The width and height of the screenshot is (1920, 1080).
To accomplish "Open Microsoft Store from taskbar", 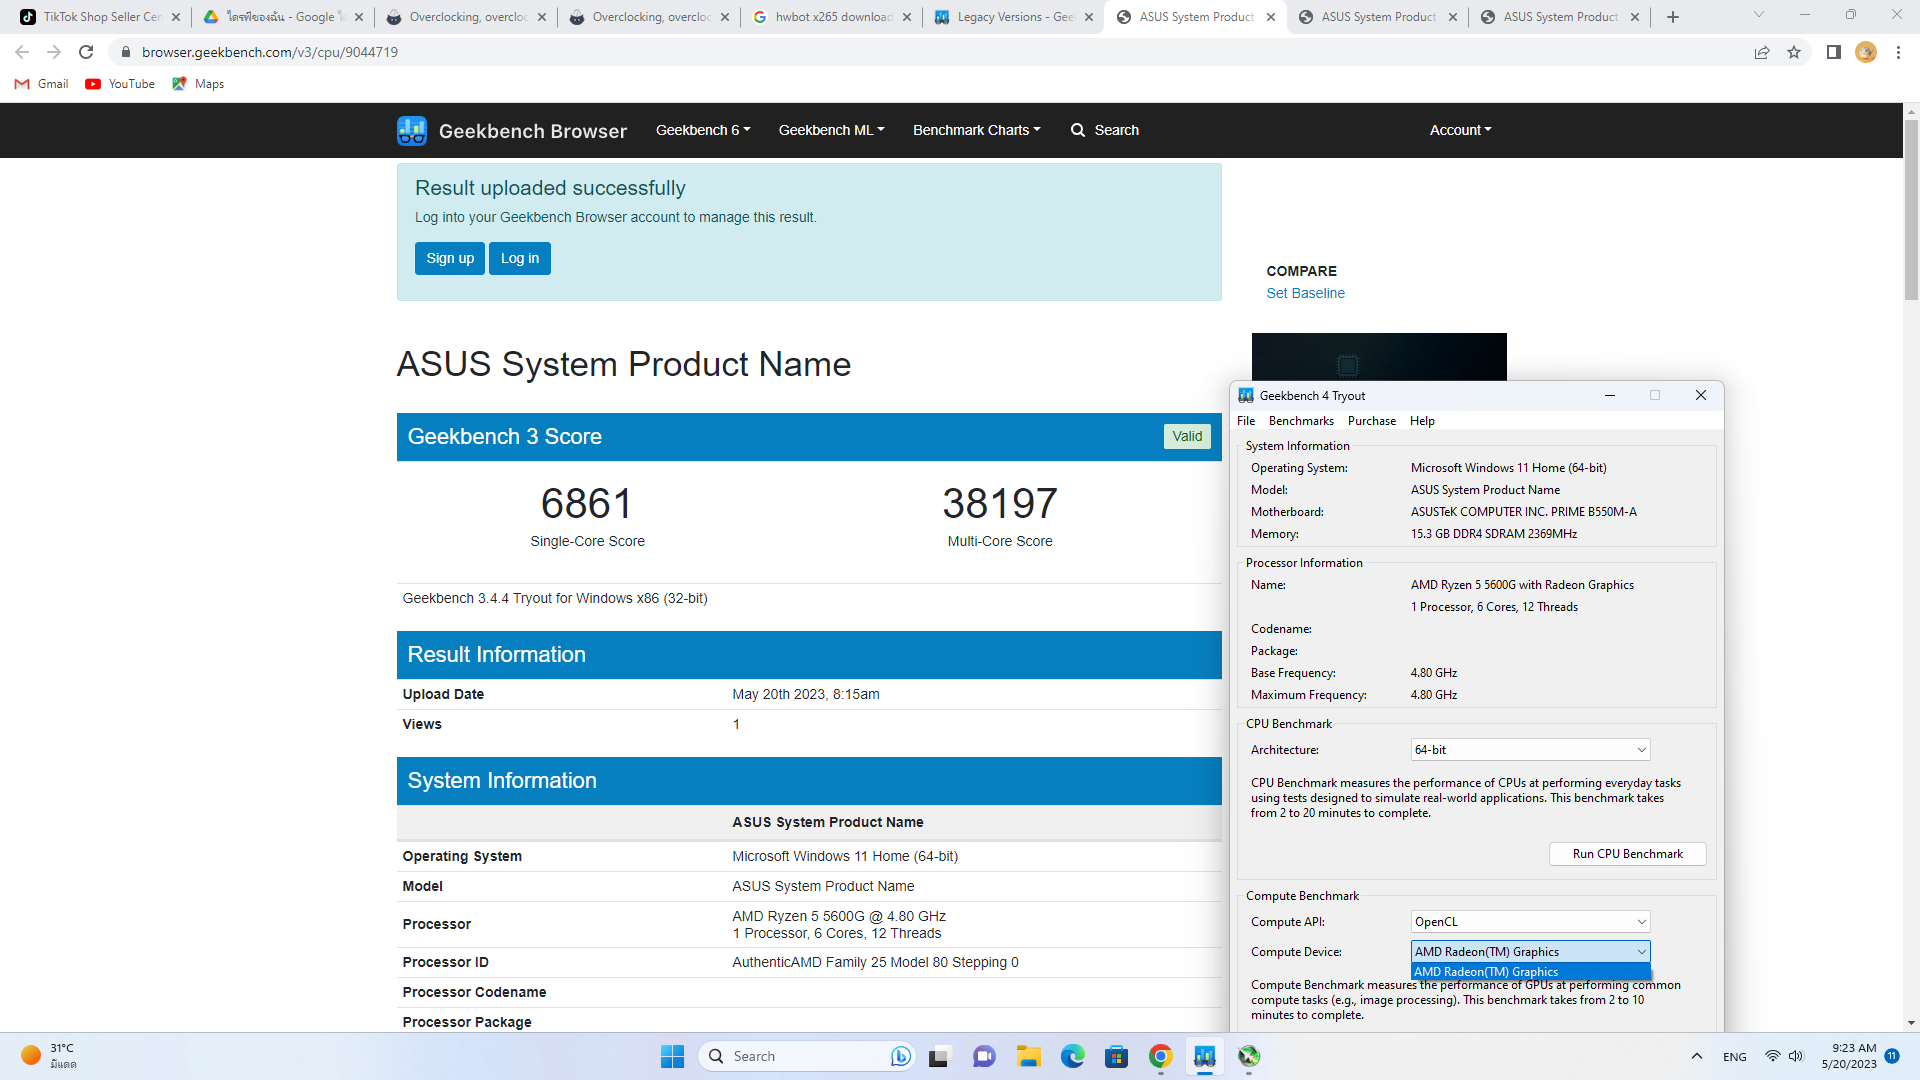I will [1117, 1056].
